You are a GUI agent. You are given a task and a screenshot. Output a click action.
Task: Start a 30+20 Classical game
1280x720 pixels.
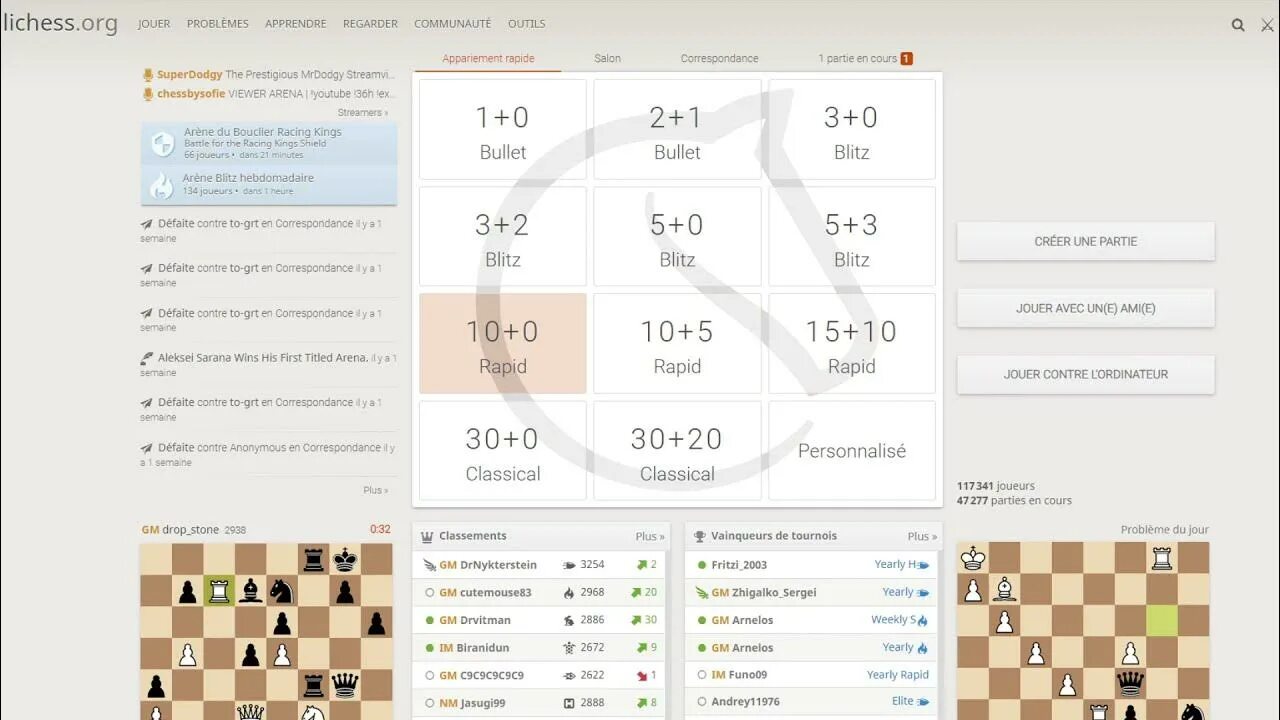pos(677,451)
